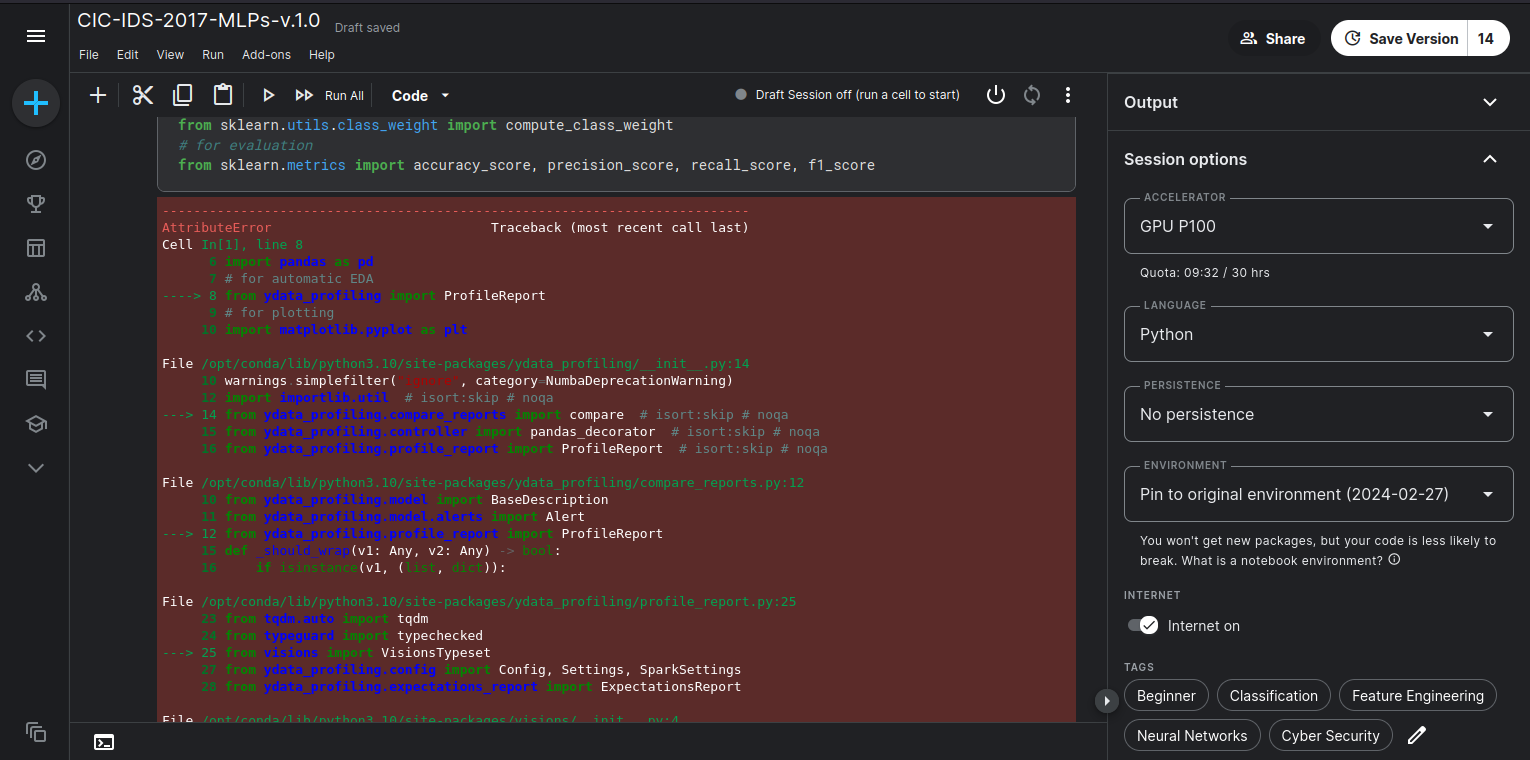Open the Add-ons menu

tap(266, 55)
